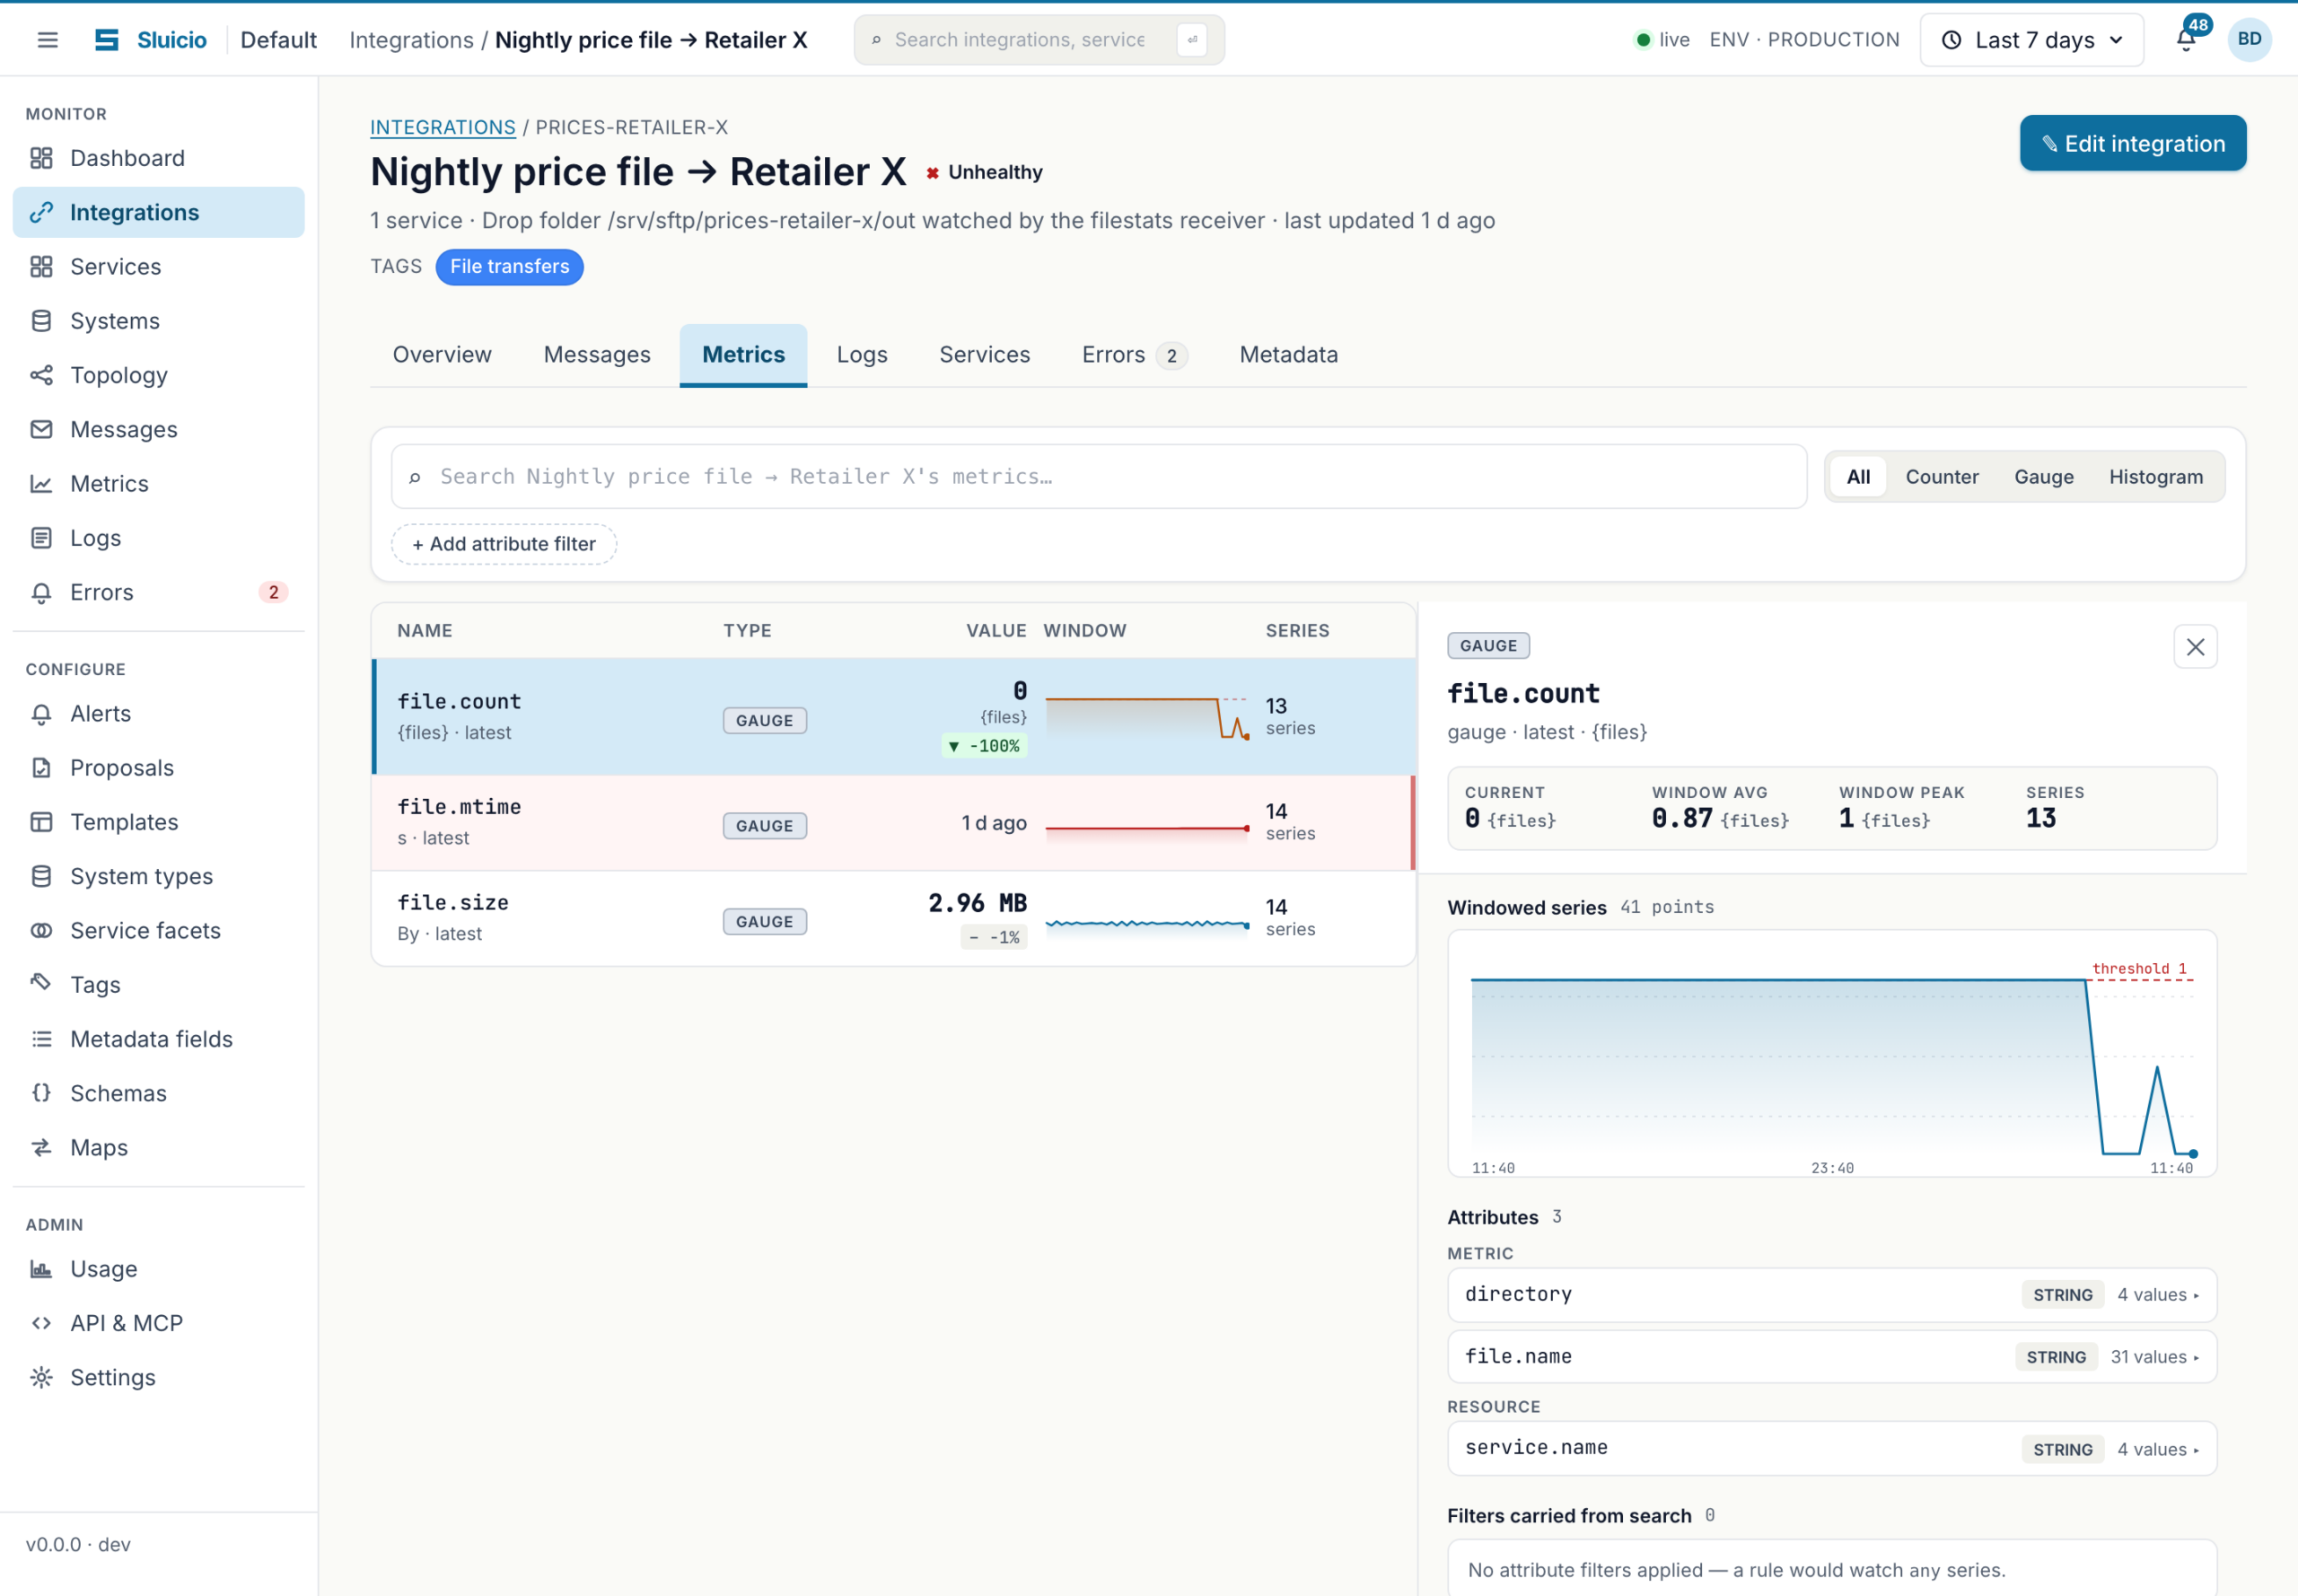Select the file.size metric row
This screenshot has width=2298, height=1596.
tap(893, 918)
